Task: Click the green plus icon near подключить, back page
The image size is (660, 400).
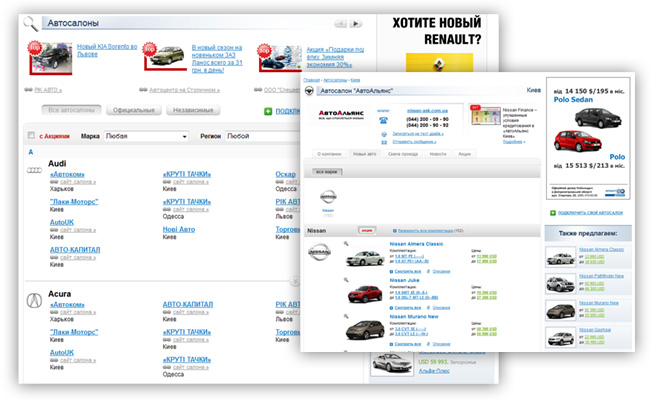Action: [268, 111]
